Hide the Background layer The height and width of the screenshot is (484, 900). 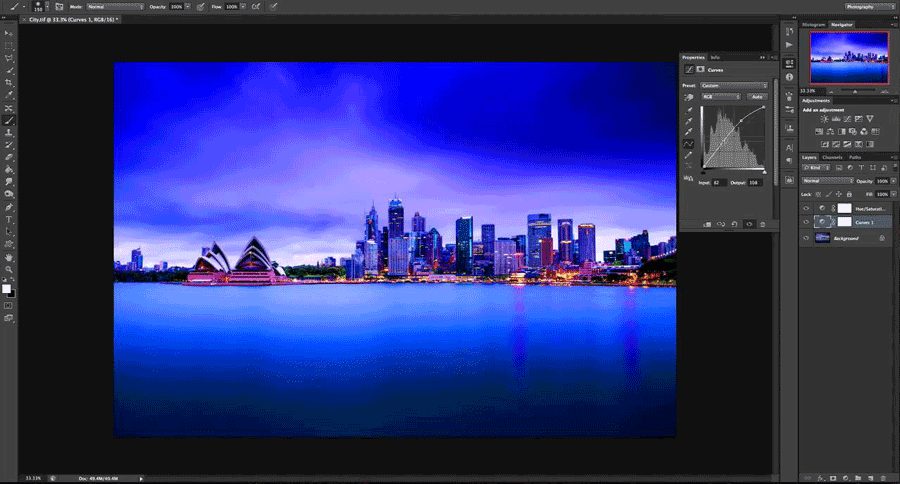[806, 239]
